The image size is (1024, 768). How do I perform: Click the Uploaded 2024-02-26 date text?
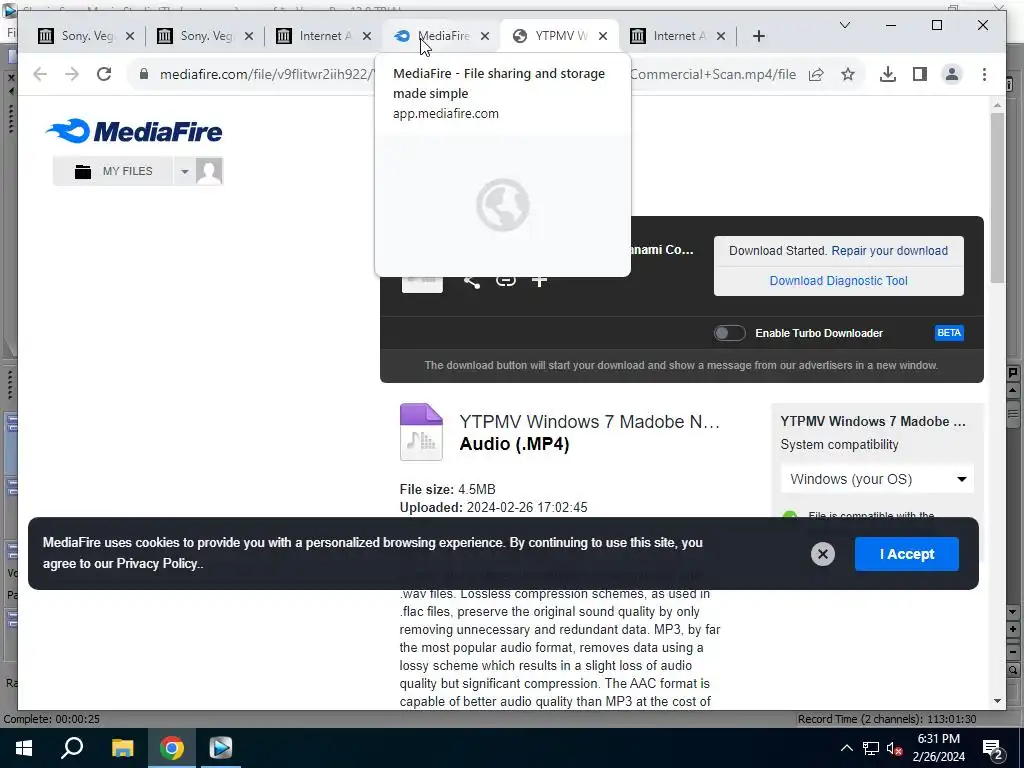click(493, 507)
